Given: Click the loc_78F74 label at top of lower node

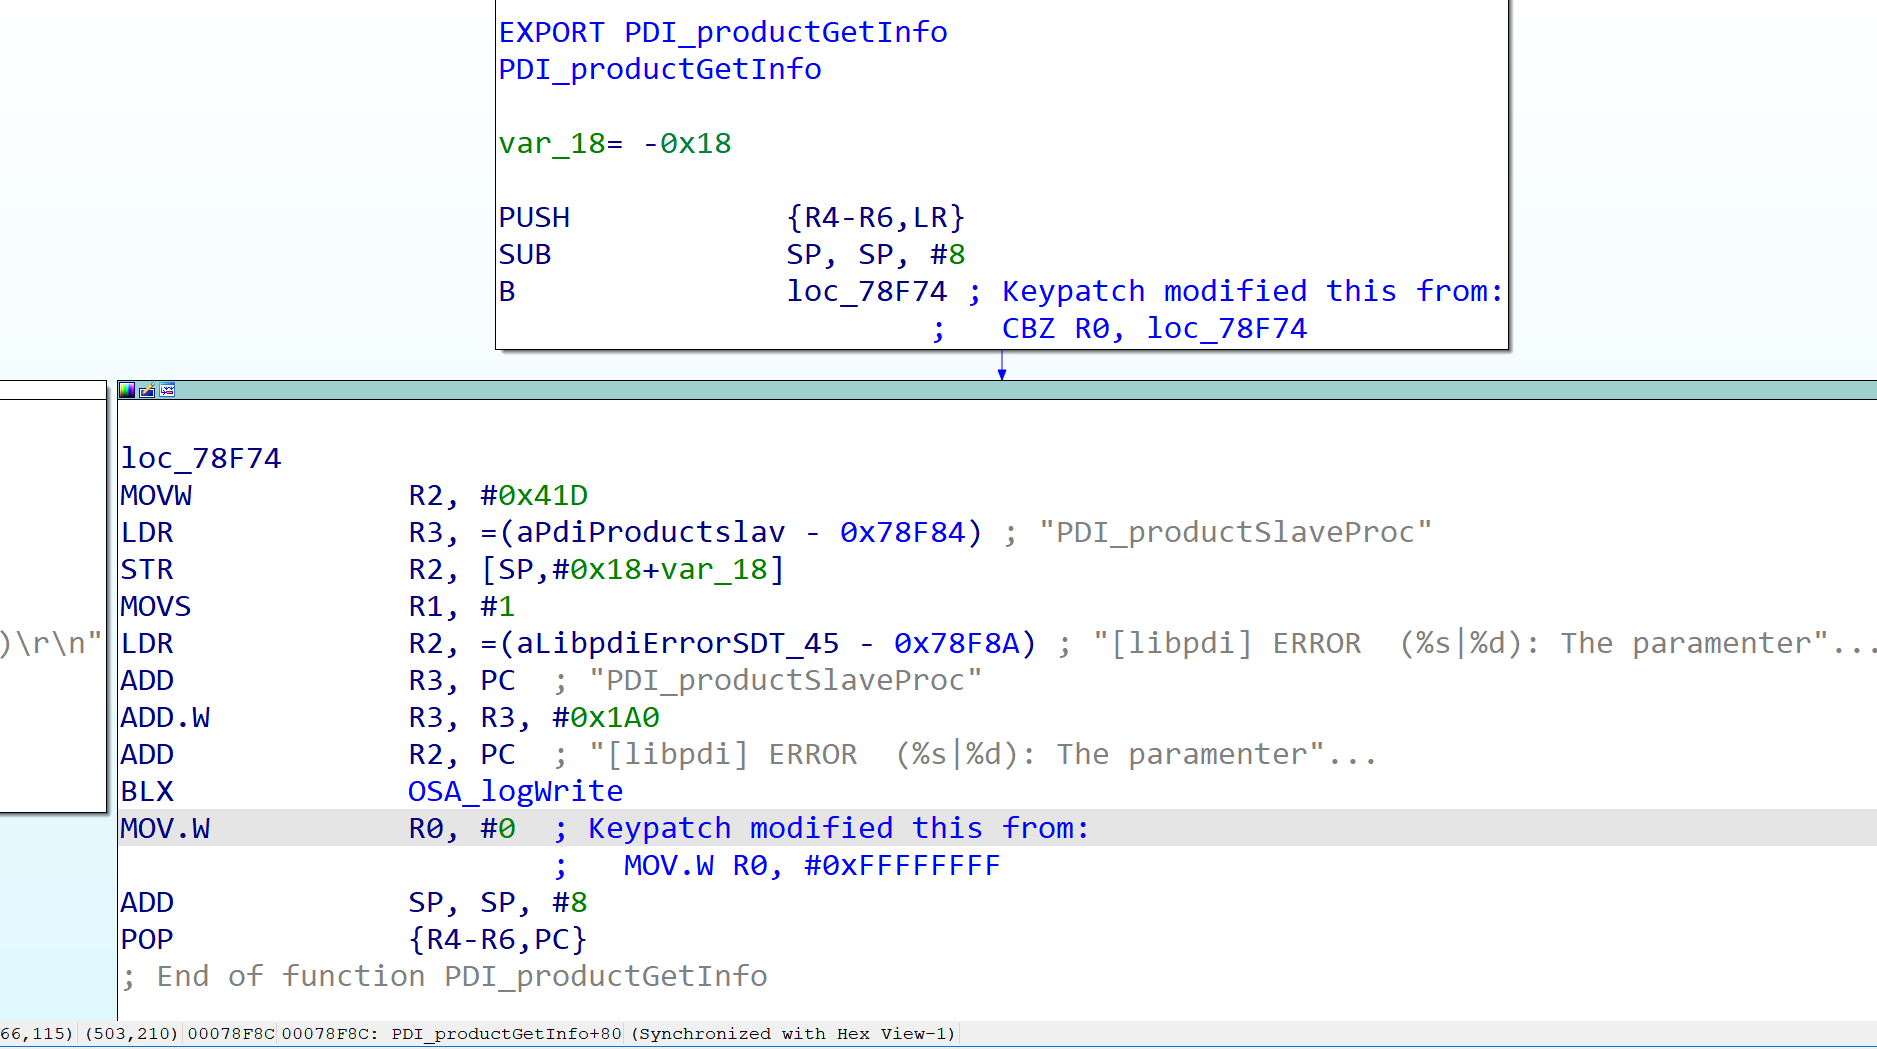Looking at the screenshot, I should click(x=201, y=458).
